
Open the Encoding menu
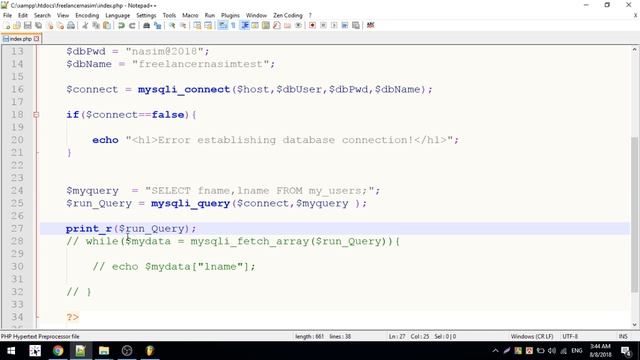click(x=87, y=15)
